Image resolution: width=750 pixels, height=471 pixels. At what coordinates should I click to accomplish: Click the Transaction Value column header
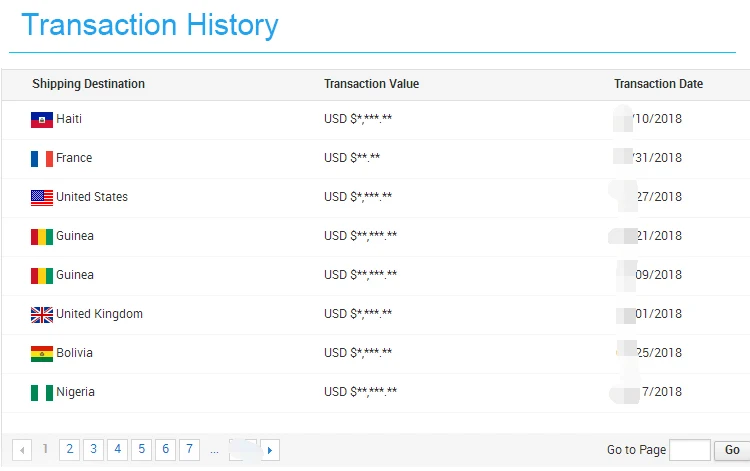tap(371, 84)
